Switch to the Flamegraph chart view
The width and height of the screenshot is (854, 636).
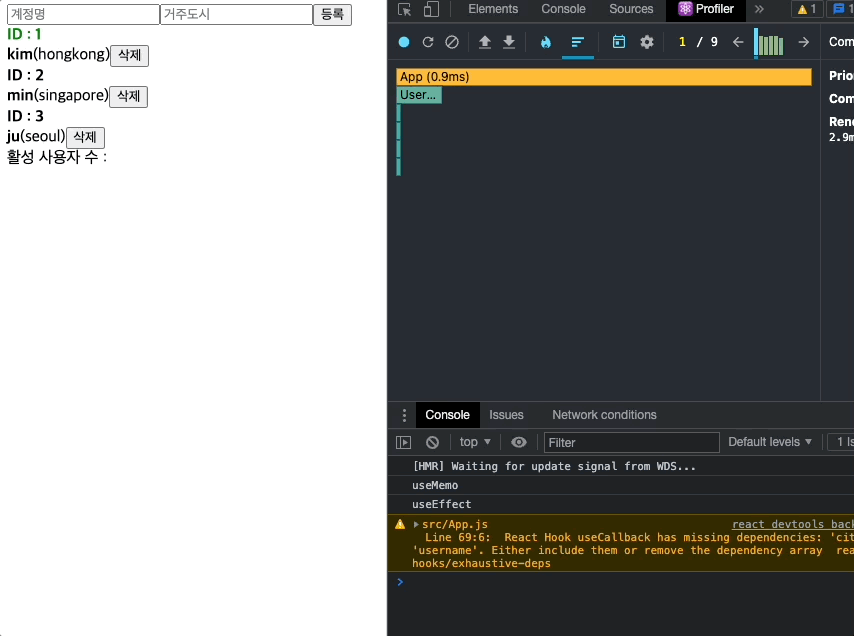(548, 42)
